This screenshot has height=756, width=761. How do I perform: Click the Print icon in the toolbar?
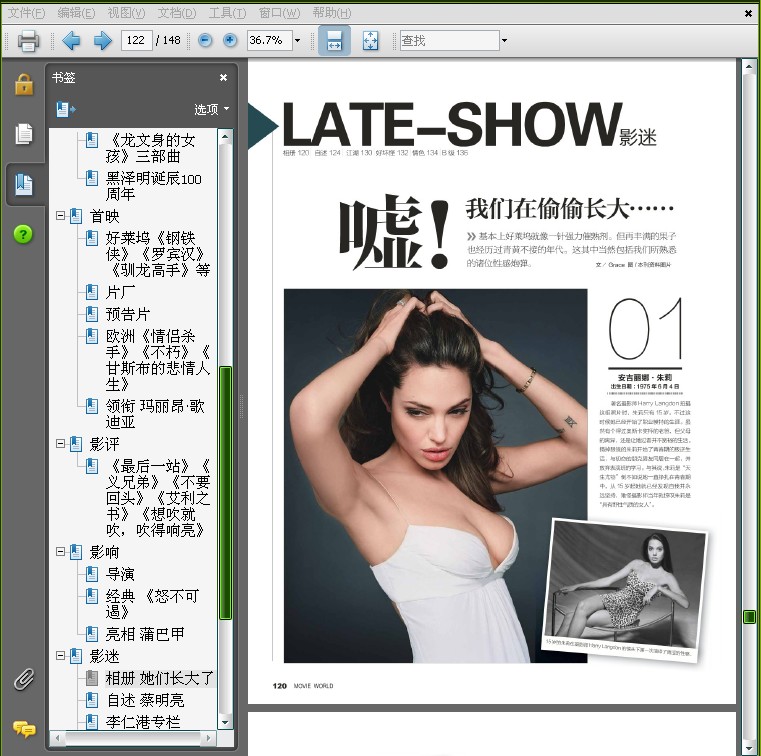tap(28, 40)
